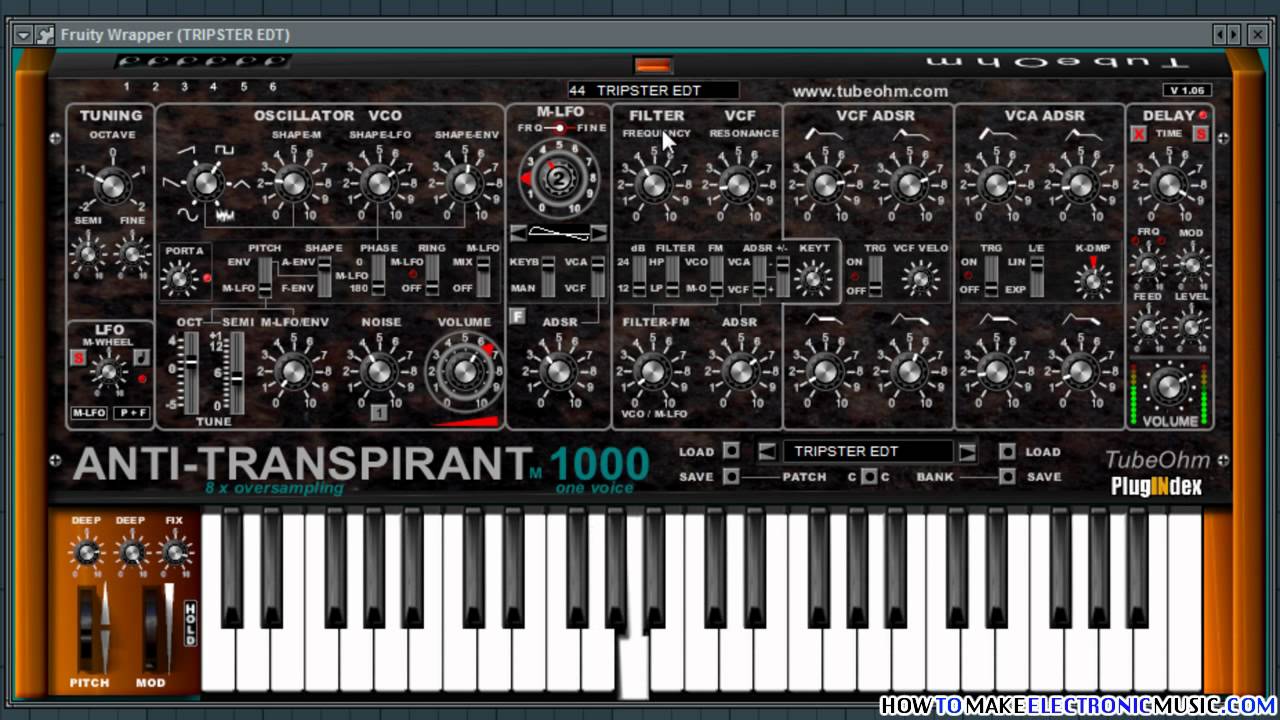Click next patch arrow beside TRIPSTER EDT
1280x720 pixels.
tap(967, 452)
